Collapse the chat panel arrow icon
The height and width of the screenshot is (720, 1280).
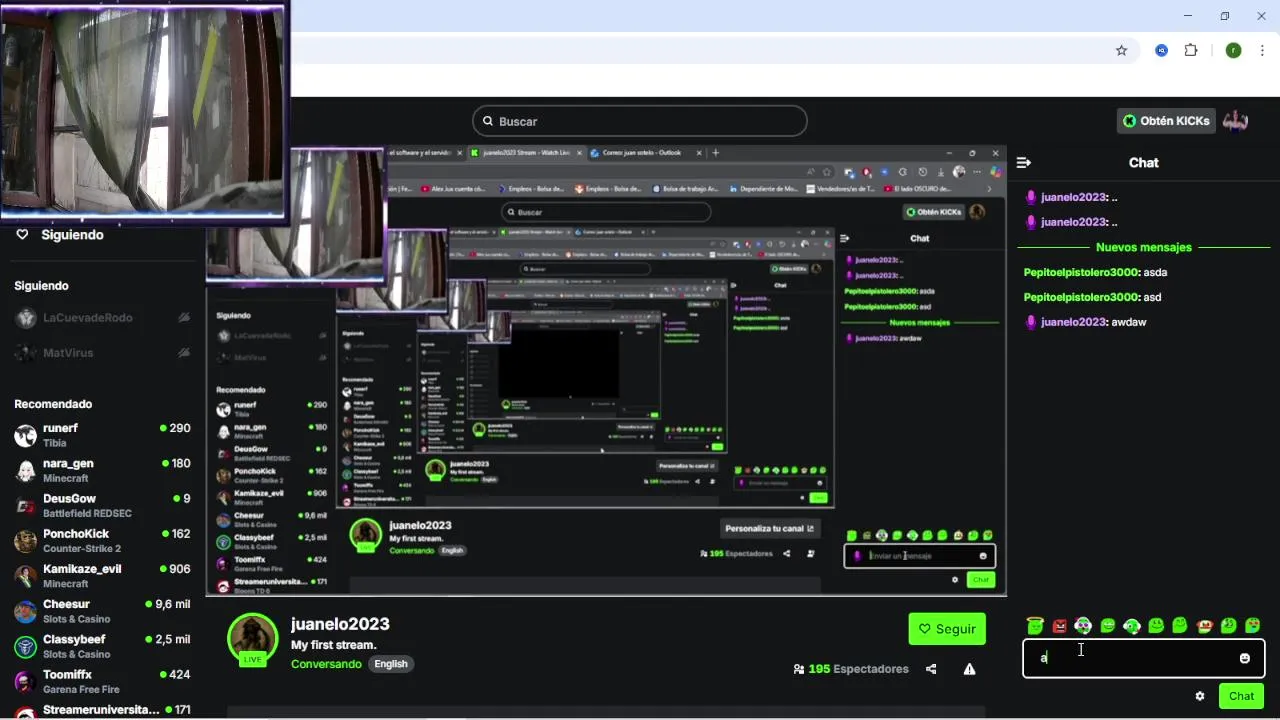(1024, 162)
